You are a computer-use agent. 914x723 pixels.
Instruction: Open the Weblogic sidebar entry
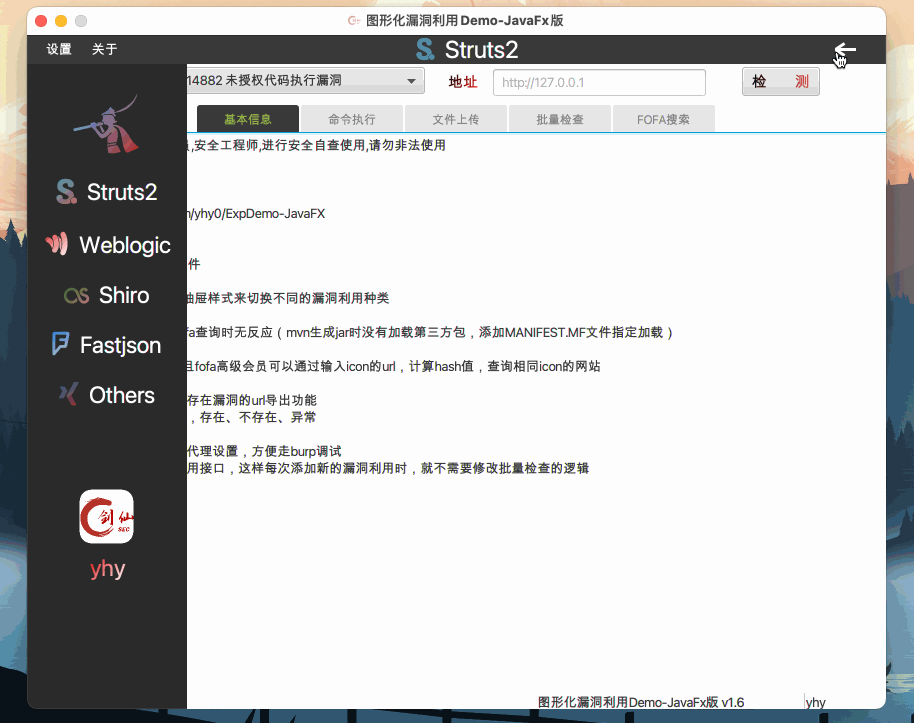coord(108,245)
